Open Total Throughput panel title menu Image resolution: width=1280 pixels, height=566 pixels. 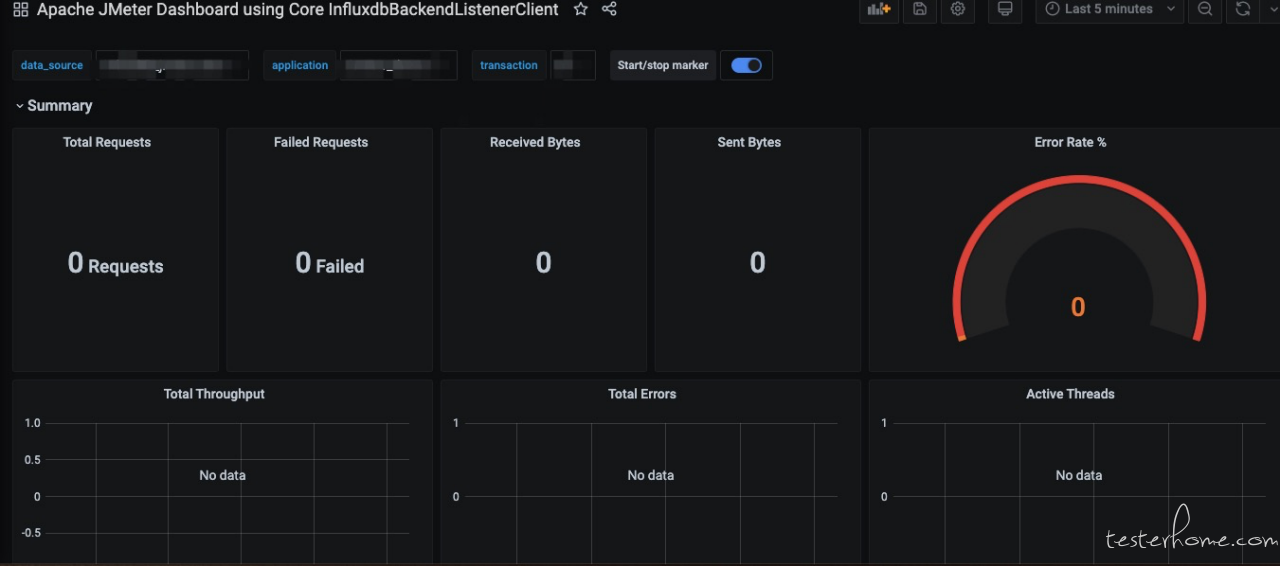point(214,394)
